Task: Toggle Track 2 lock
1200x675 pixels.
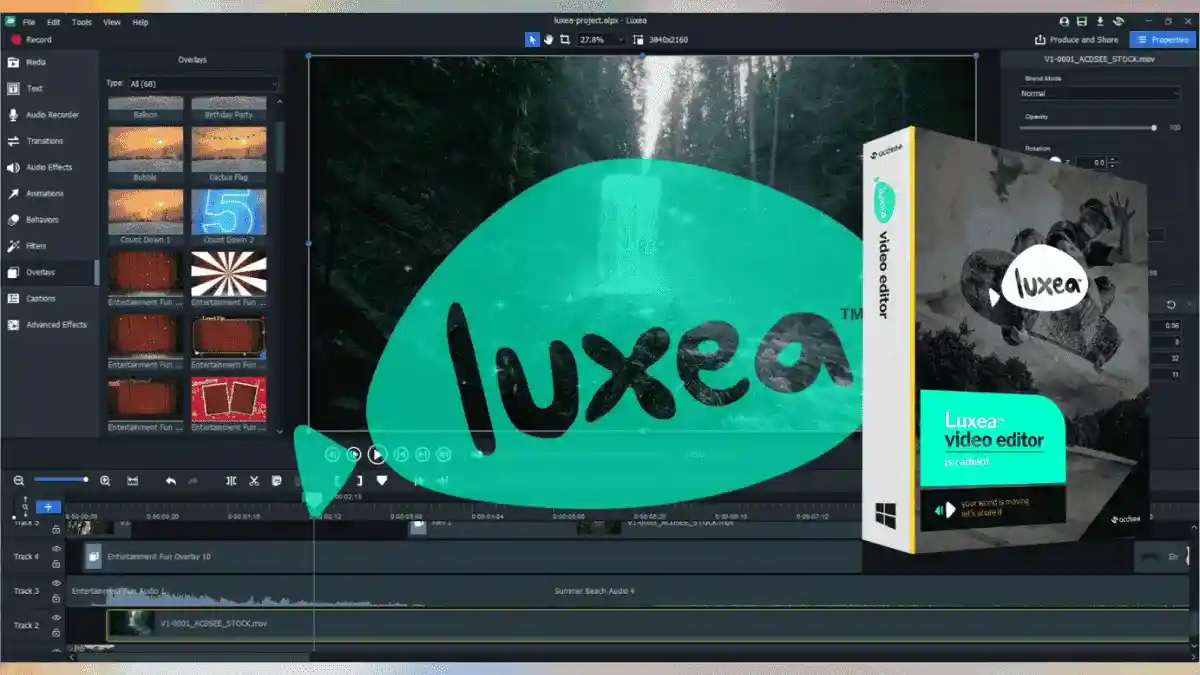Action: click(56, 632)
